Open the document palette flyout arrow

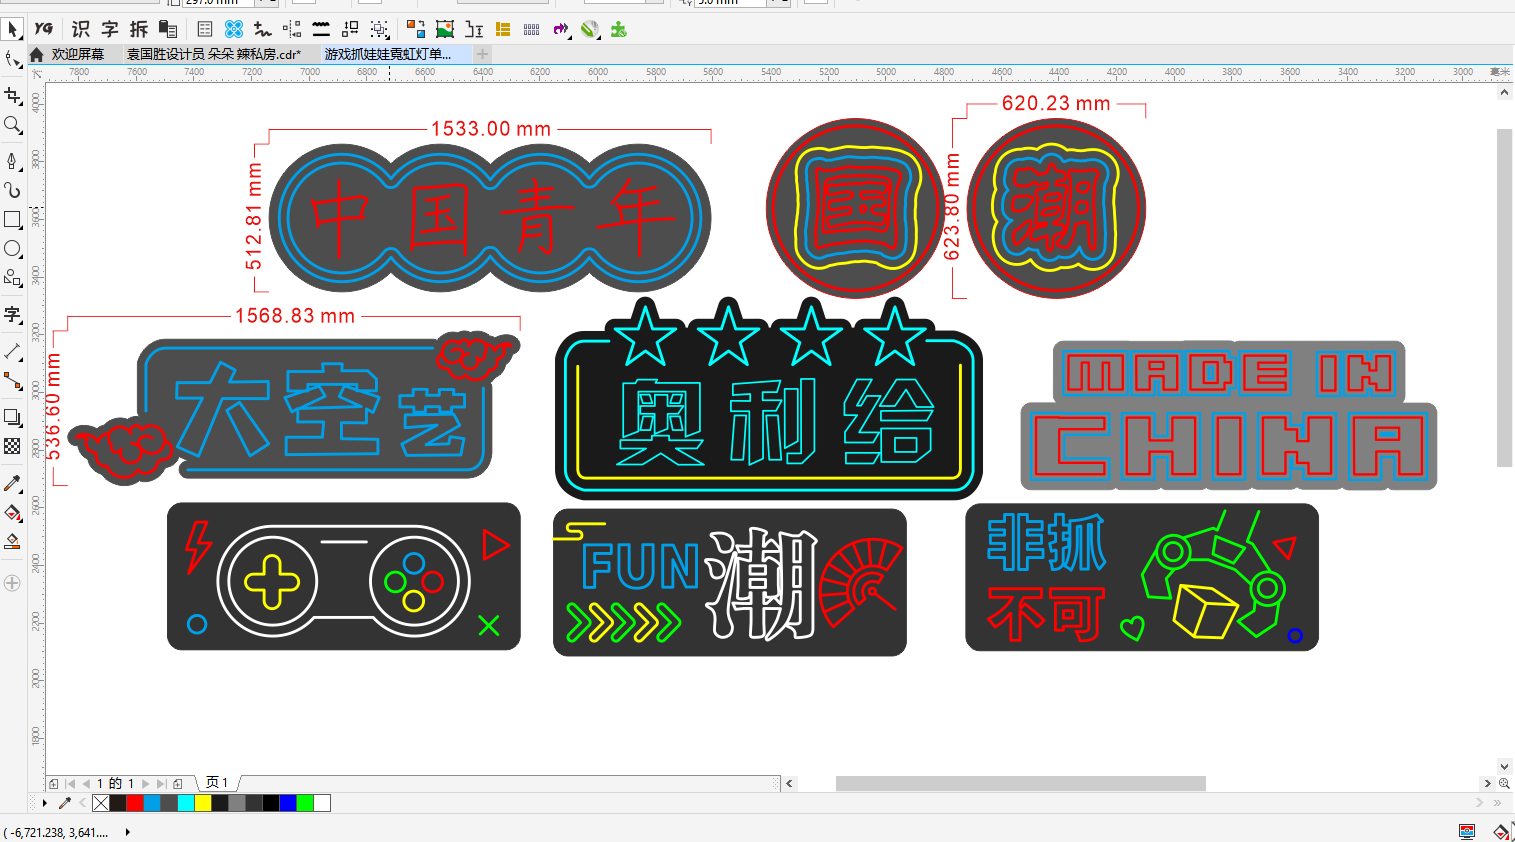coord(44,803)
